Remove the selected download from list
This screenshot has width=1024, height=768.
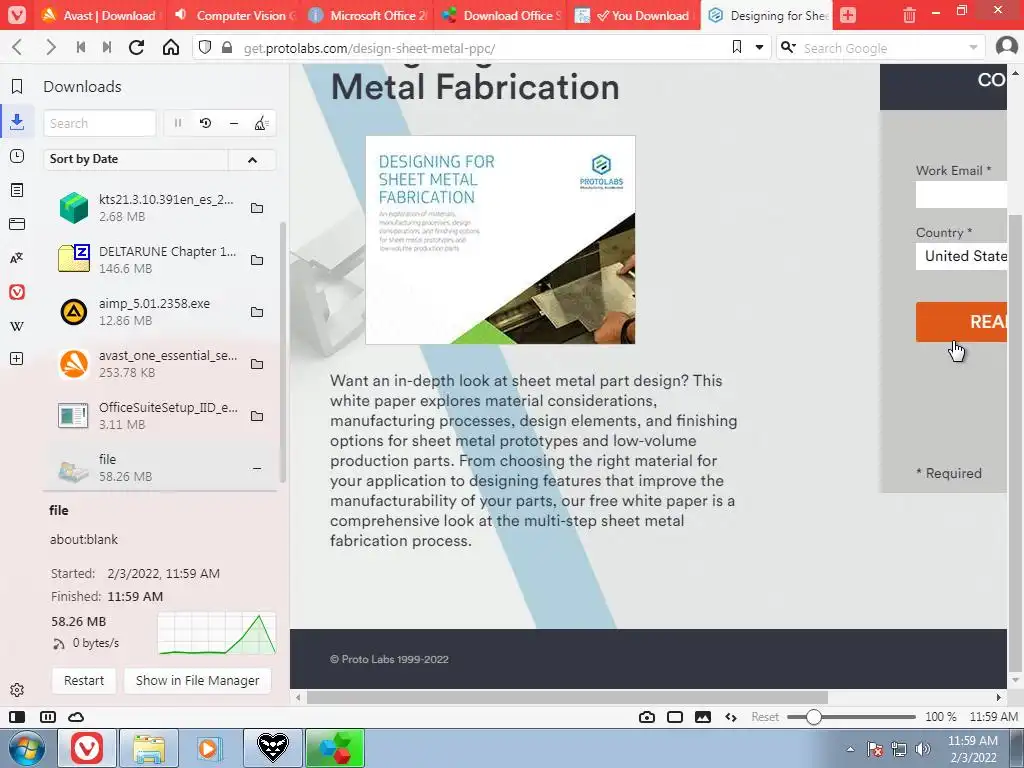click(234, 123)
